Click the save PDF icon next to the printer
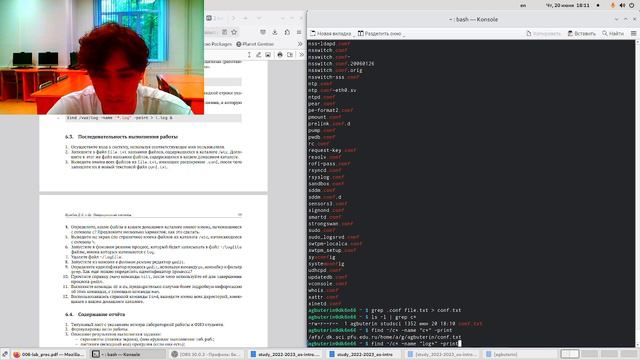This screenshot has height=360, width=640. click(290, 55)
